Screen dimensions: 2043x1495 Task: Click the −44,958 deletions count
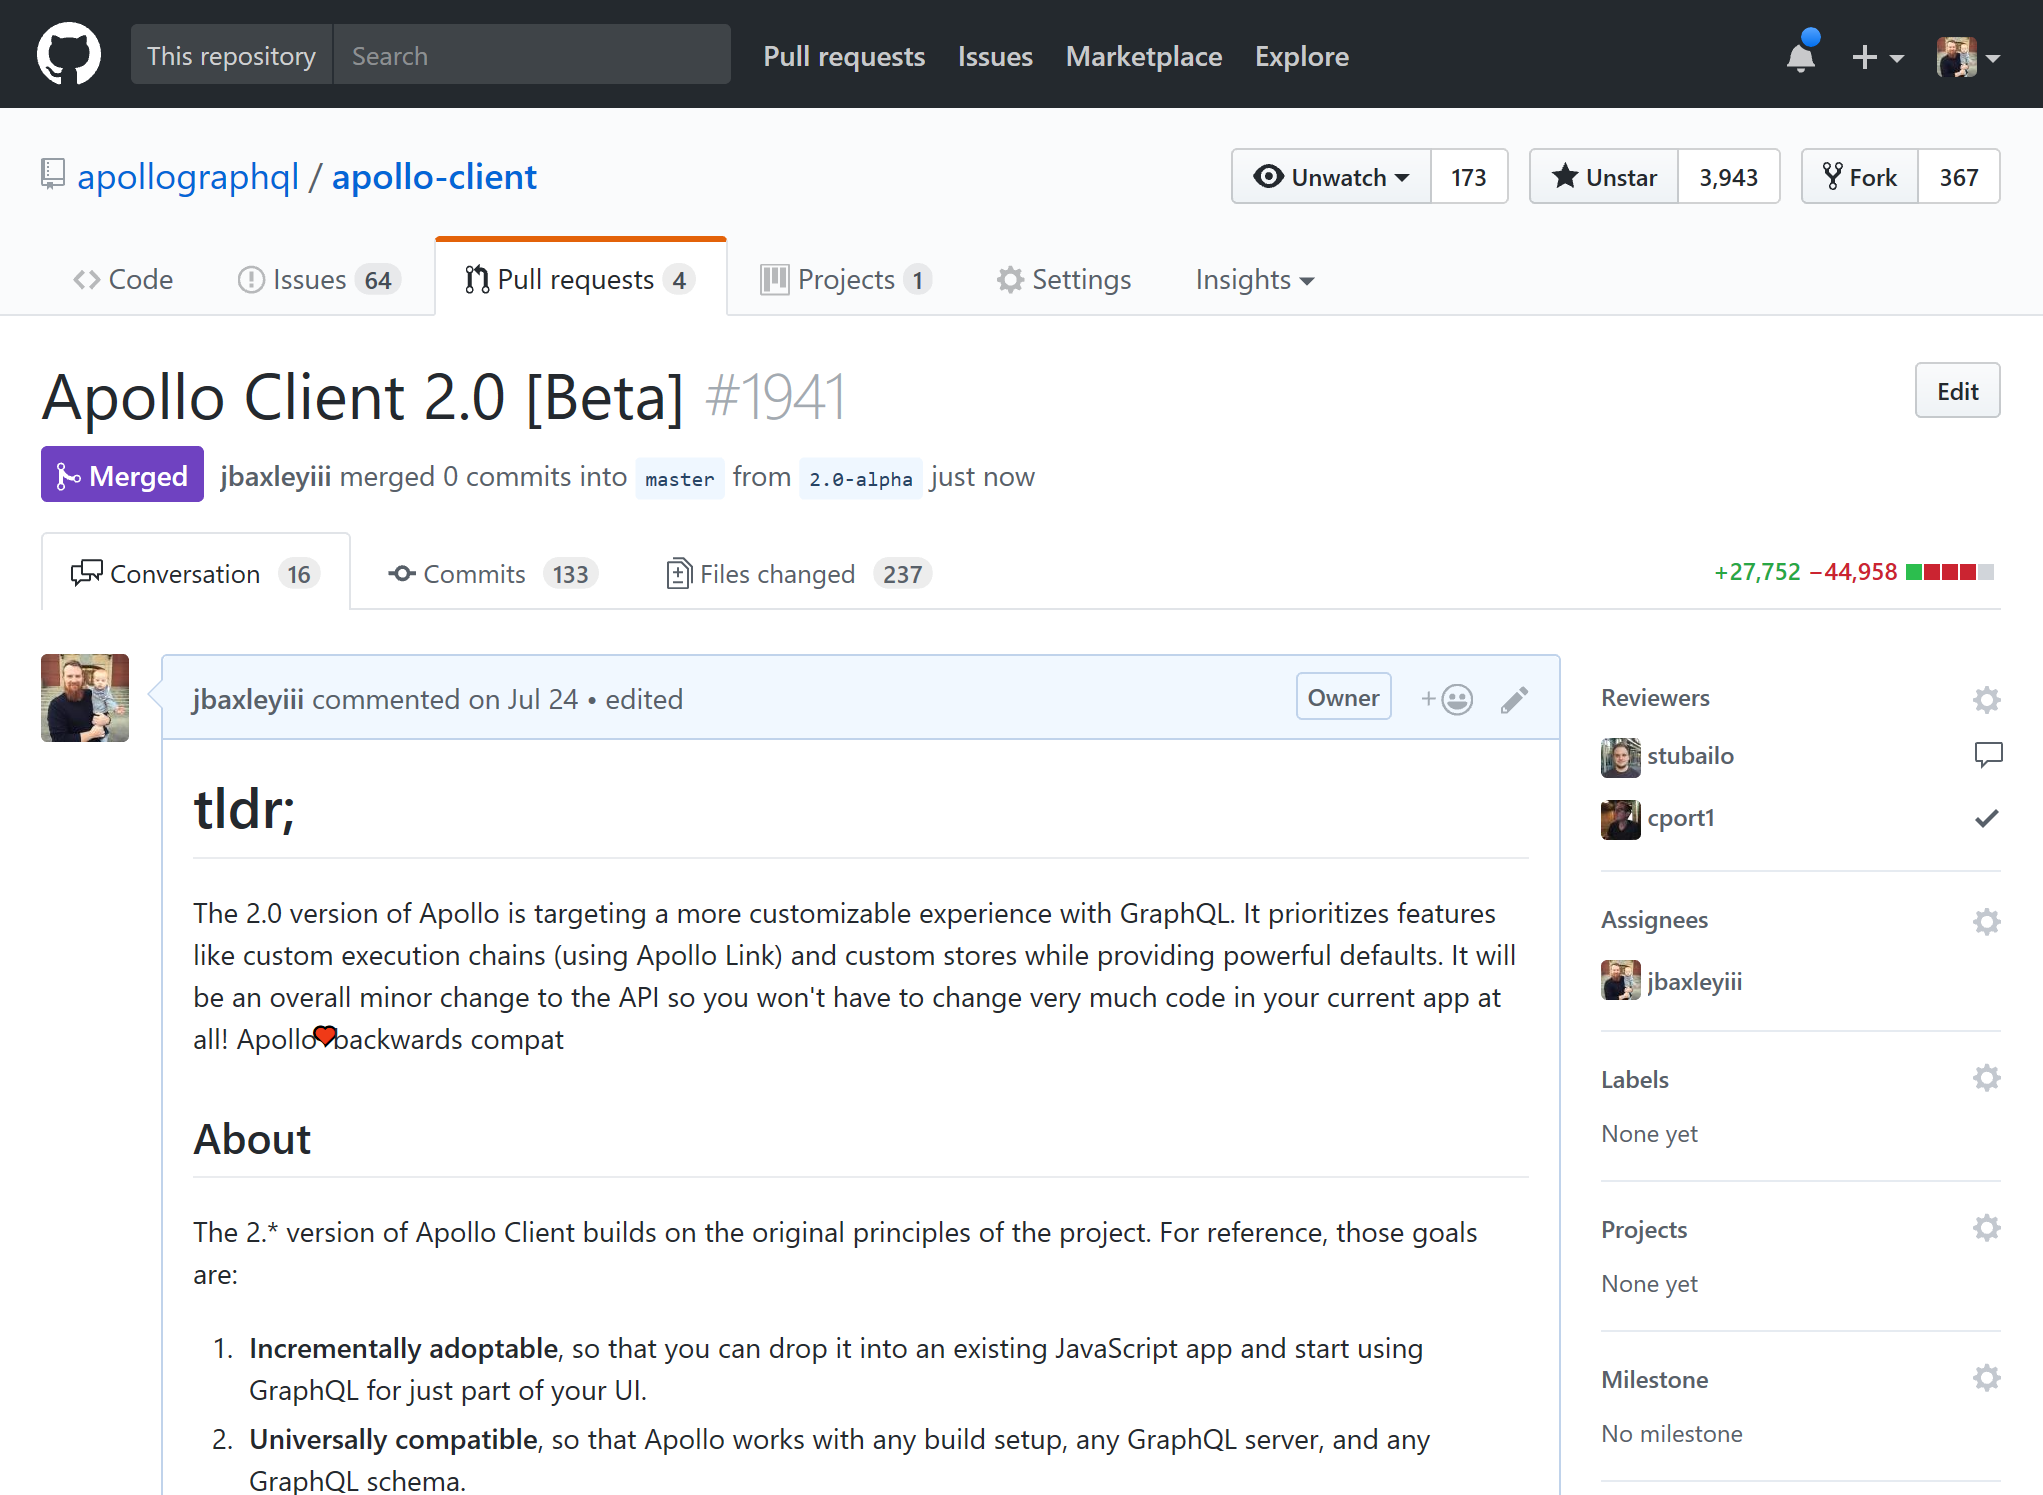tap(1853, 571)
